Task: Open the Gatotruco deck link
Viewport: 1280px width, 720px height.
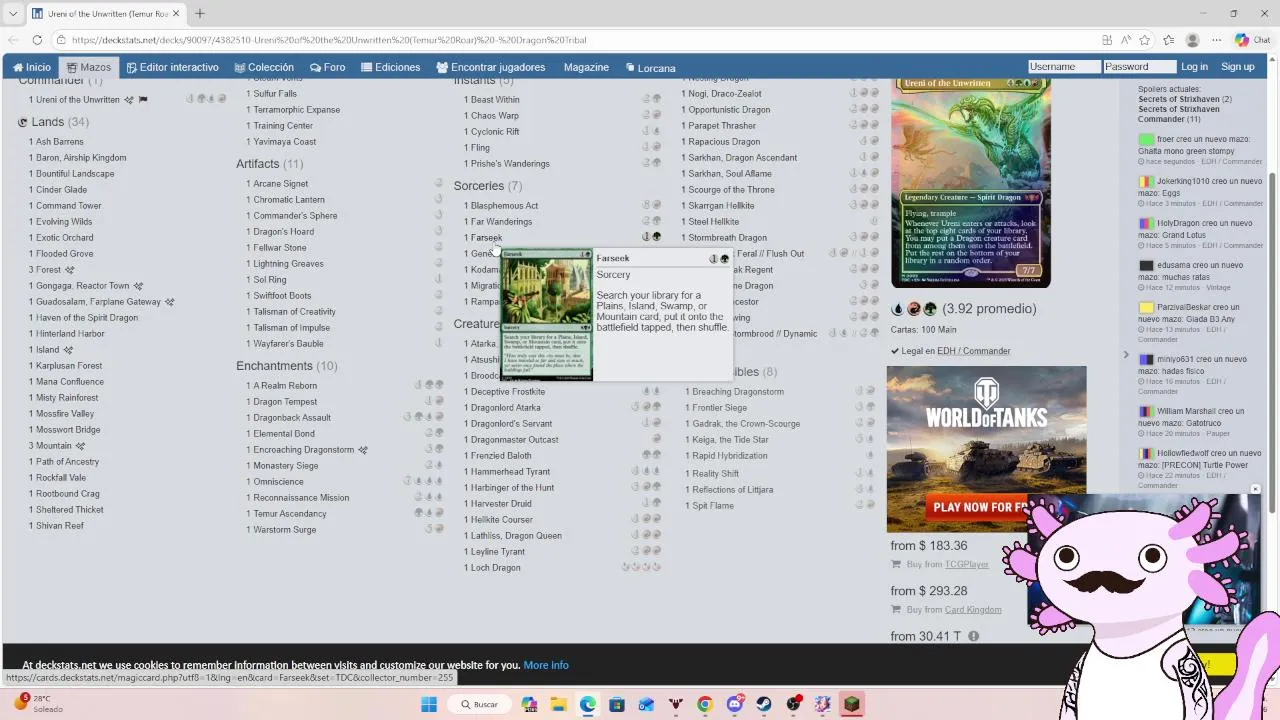Action: click(x=1184, y=423)
